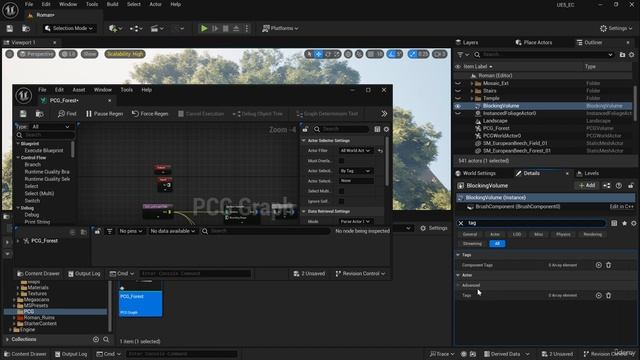Expand the PCG toolbar overflow chevrons
The width and height of the screenshot is (640, 360).
[384, 114]
